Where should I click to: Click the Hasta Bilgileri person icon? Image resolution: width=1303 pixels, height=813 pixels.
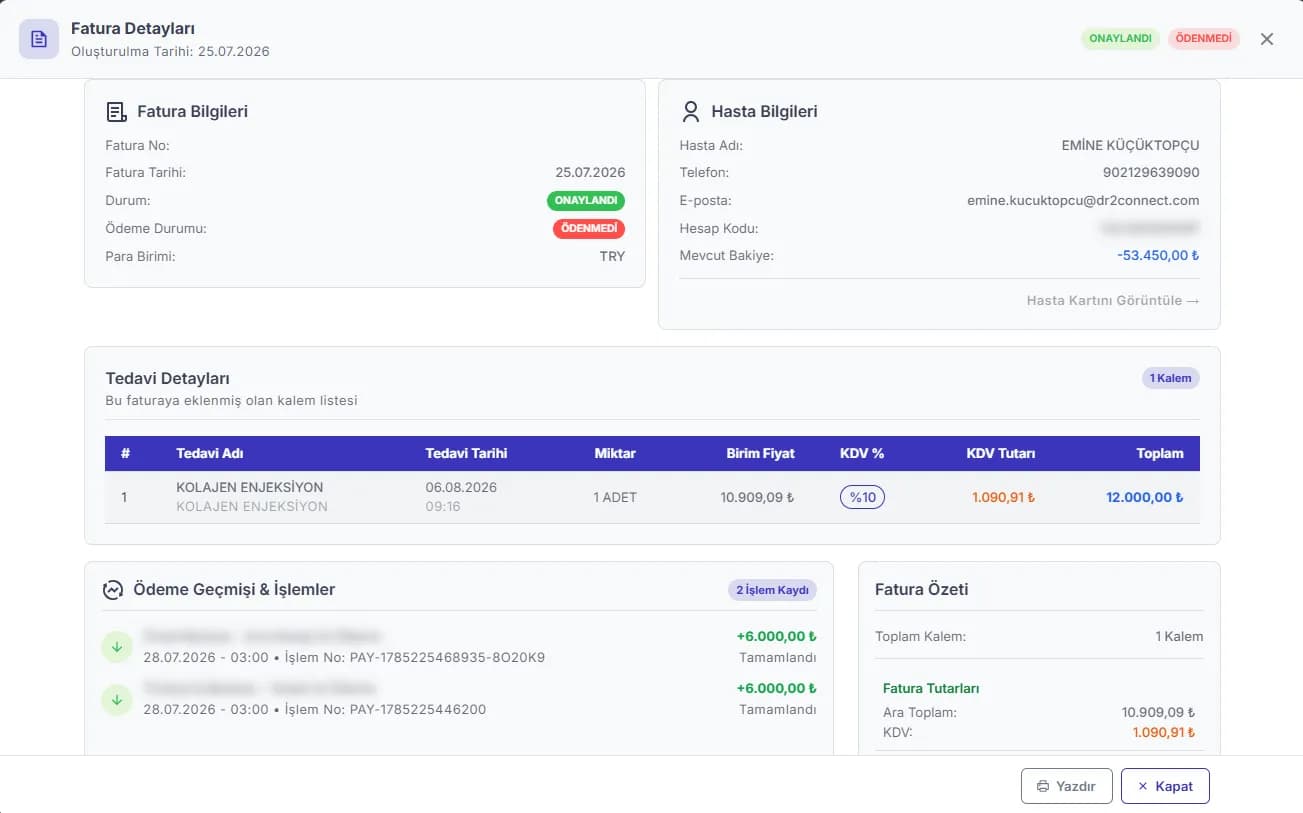point(690,111)
